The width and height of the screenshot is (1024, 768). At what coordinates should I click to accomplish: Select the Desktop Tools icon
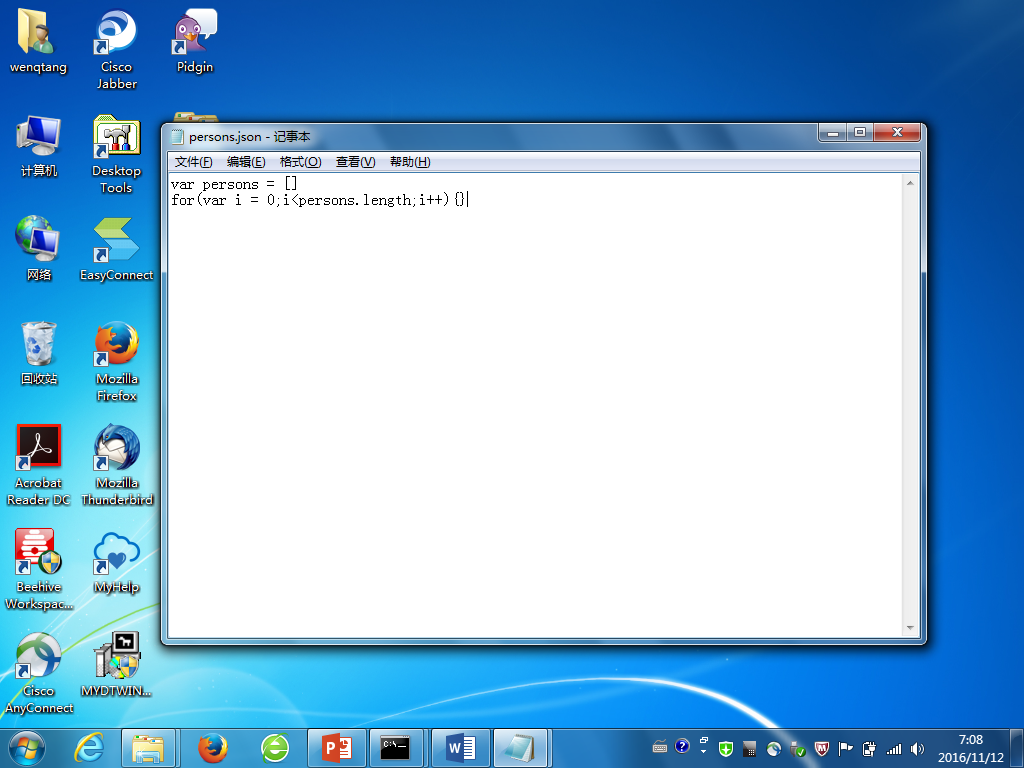[x=116, y=154]
